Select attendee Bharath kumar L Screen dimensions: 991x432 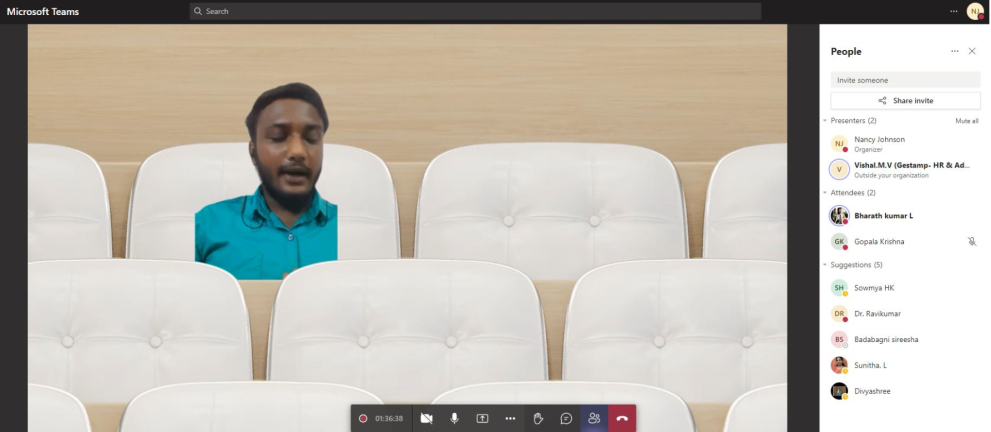click(x=905, y=215)
